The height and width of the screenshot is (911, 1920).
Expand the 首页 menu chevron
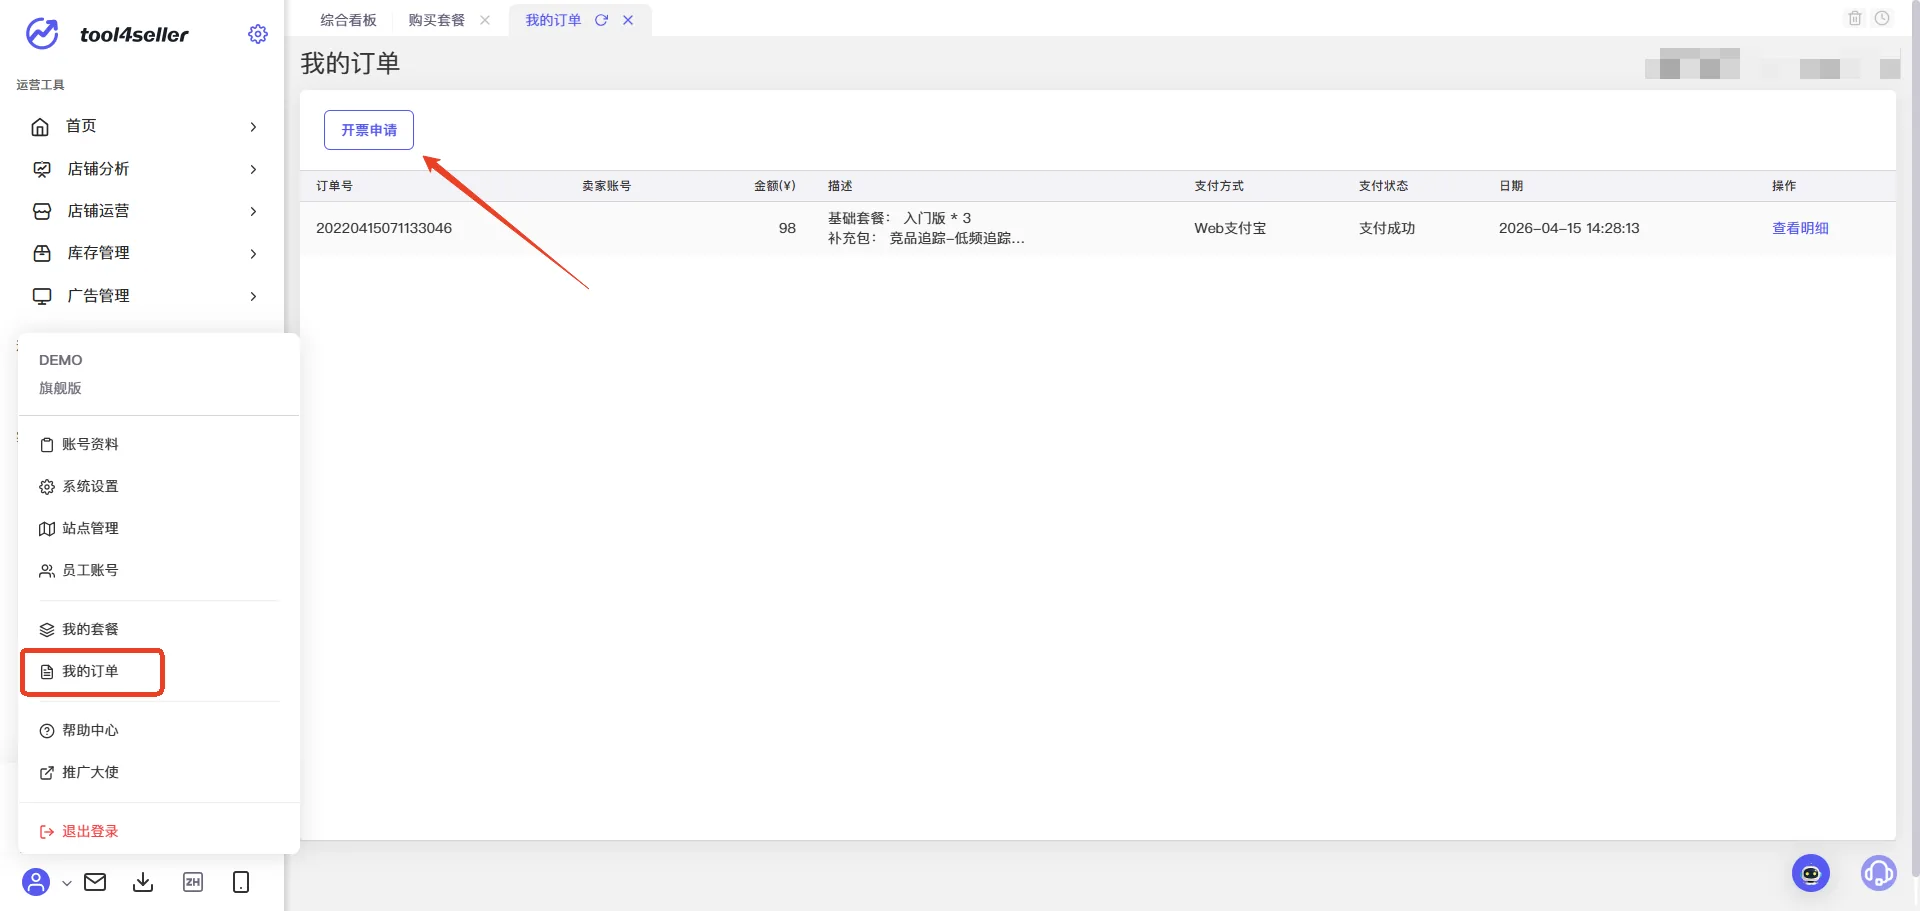(253, 127)
